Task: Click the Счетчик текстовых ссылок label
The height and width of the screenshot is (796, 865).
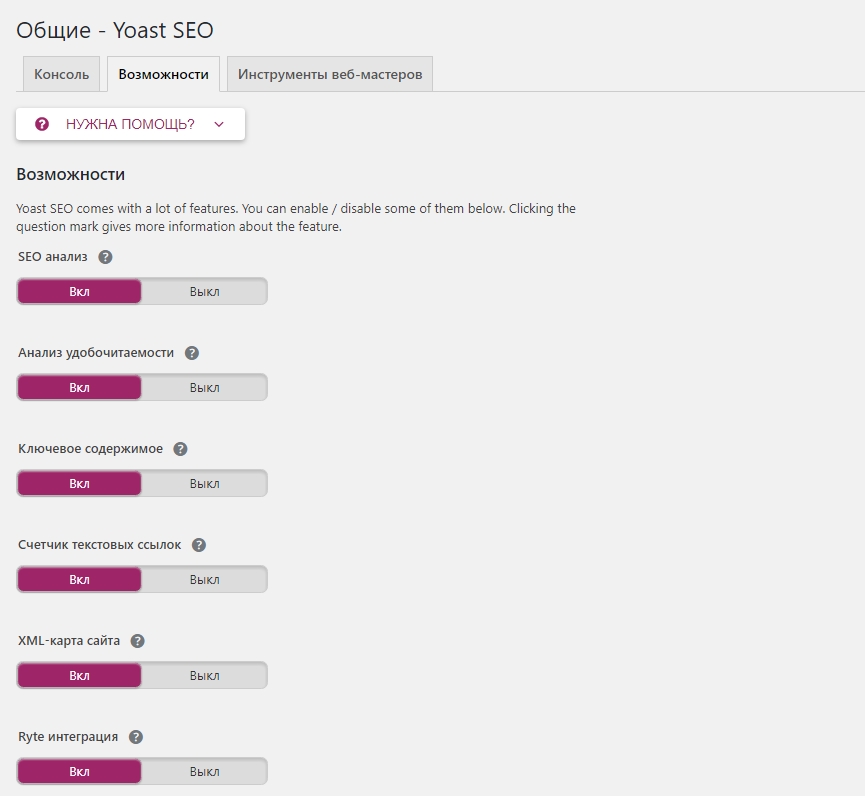Action: pos(99,545)
